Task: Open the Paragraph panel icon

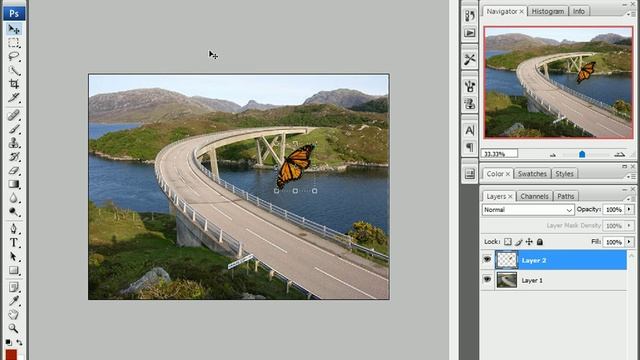Action: click(470, 147)
